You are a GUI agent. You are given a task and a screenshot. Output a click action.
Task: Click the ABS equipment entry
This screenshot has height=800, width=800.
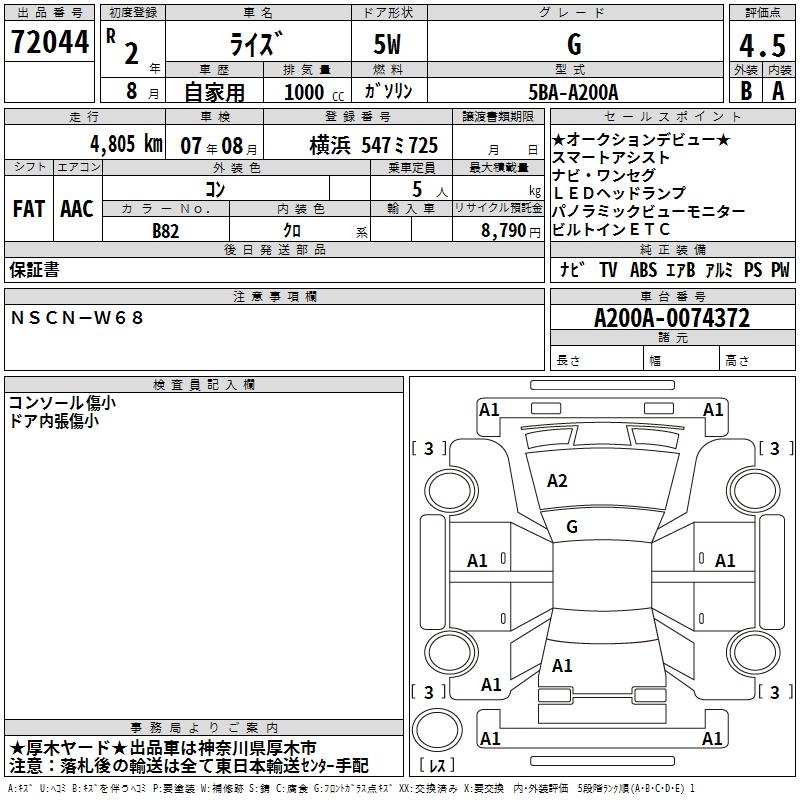(x=643, y=270)
